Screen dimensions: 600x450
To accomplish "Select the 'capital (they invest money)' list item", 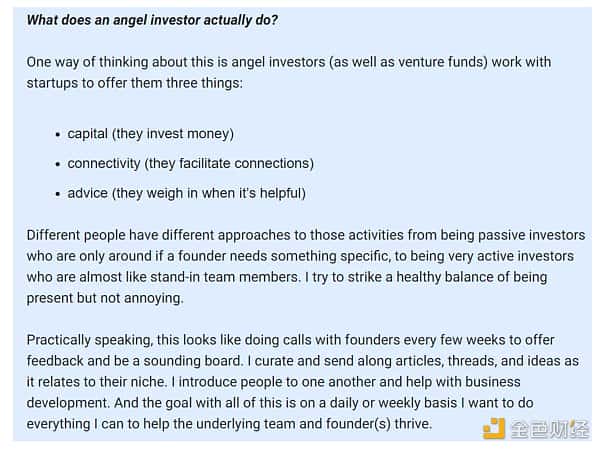I will click(x=150, y=134).
